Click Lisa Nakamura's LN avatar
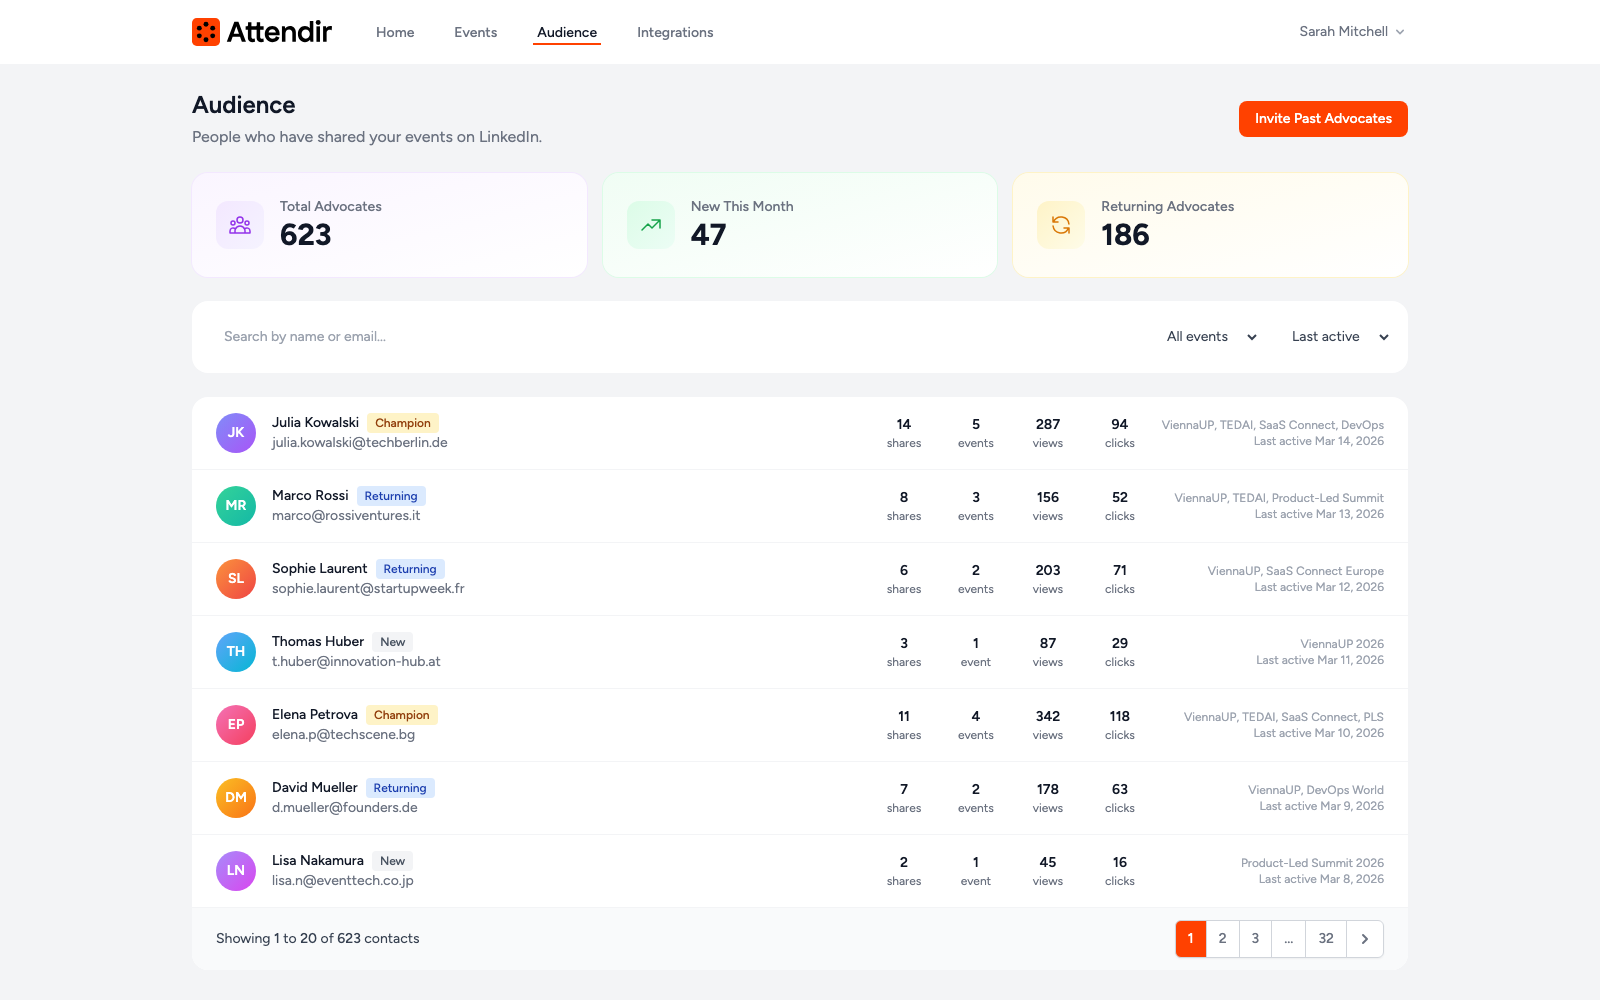Image resolution: width=1600 pixels, height=1000 pixels. click(236, 871)
